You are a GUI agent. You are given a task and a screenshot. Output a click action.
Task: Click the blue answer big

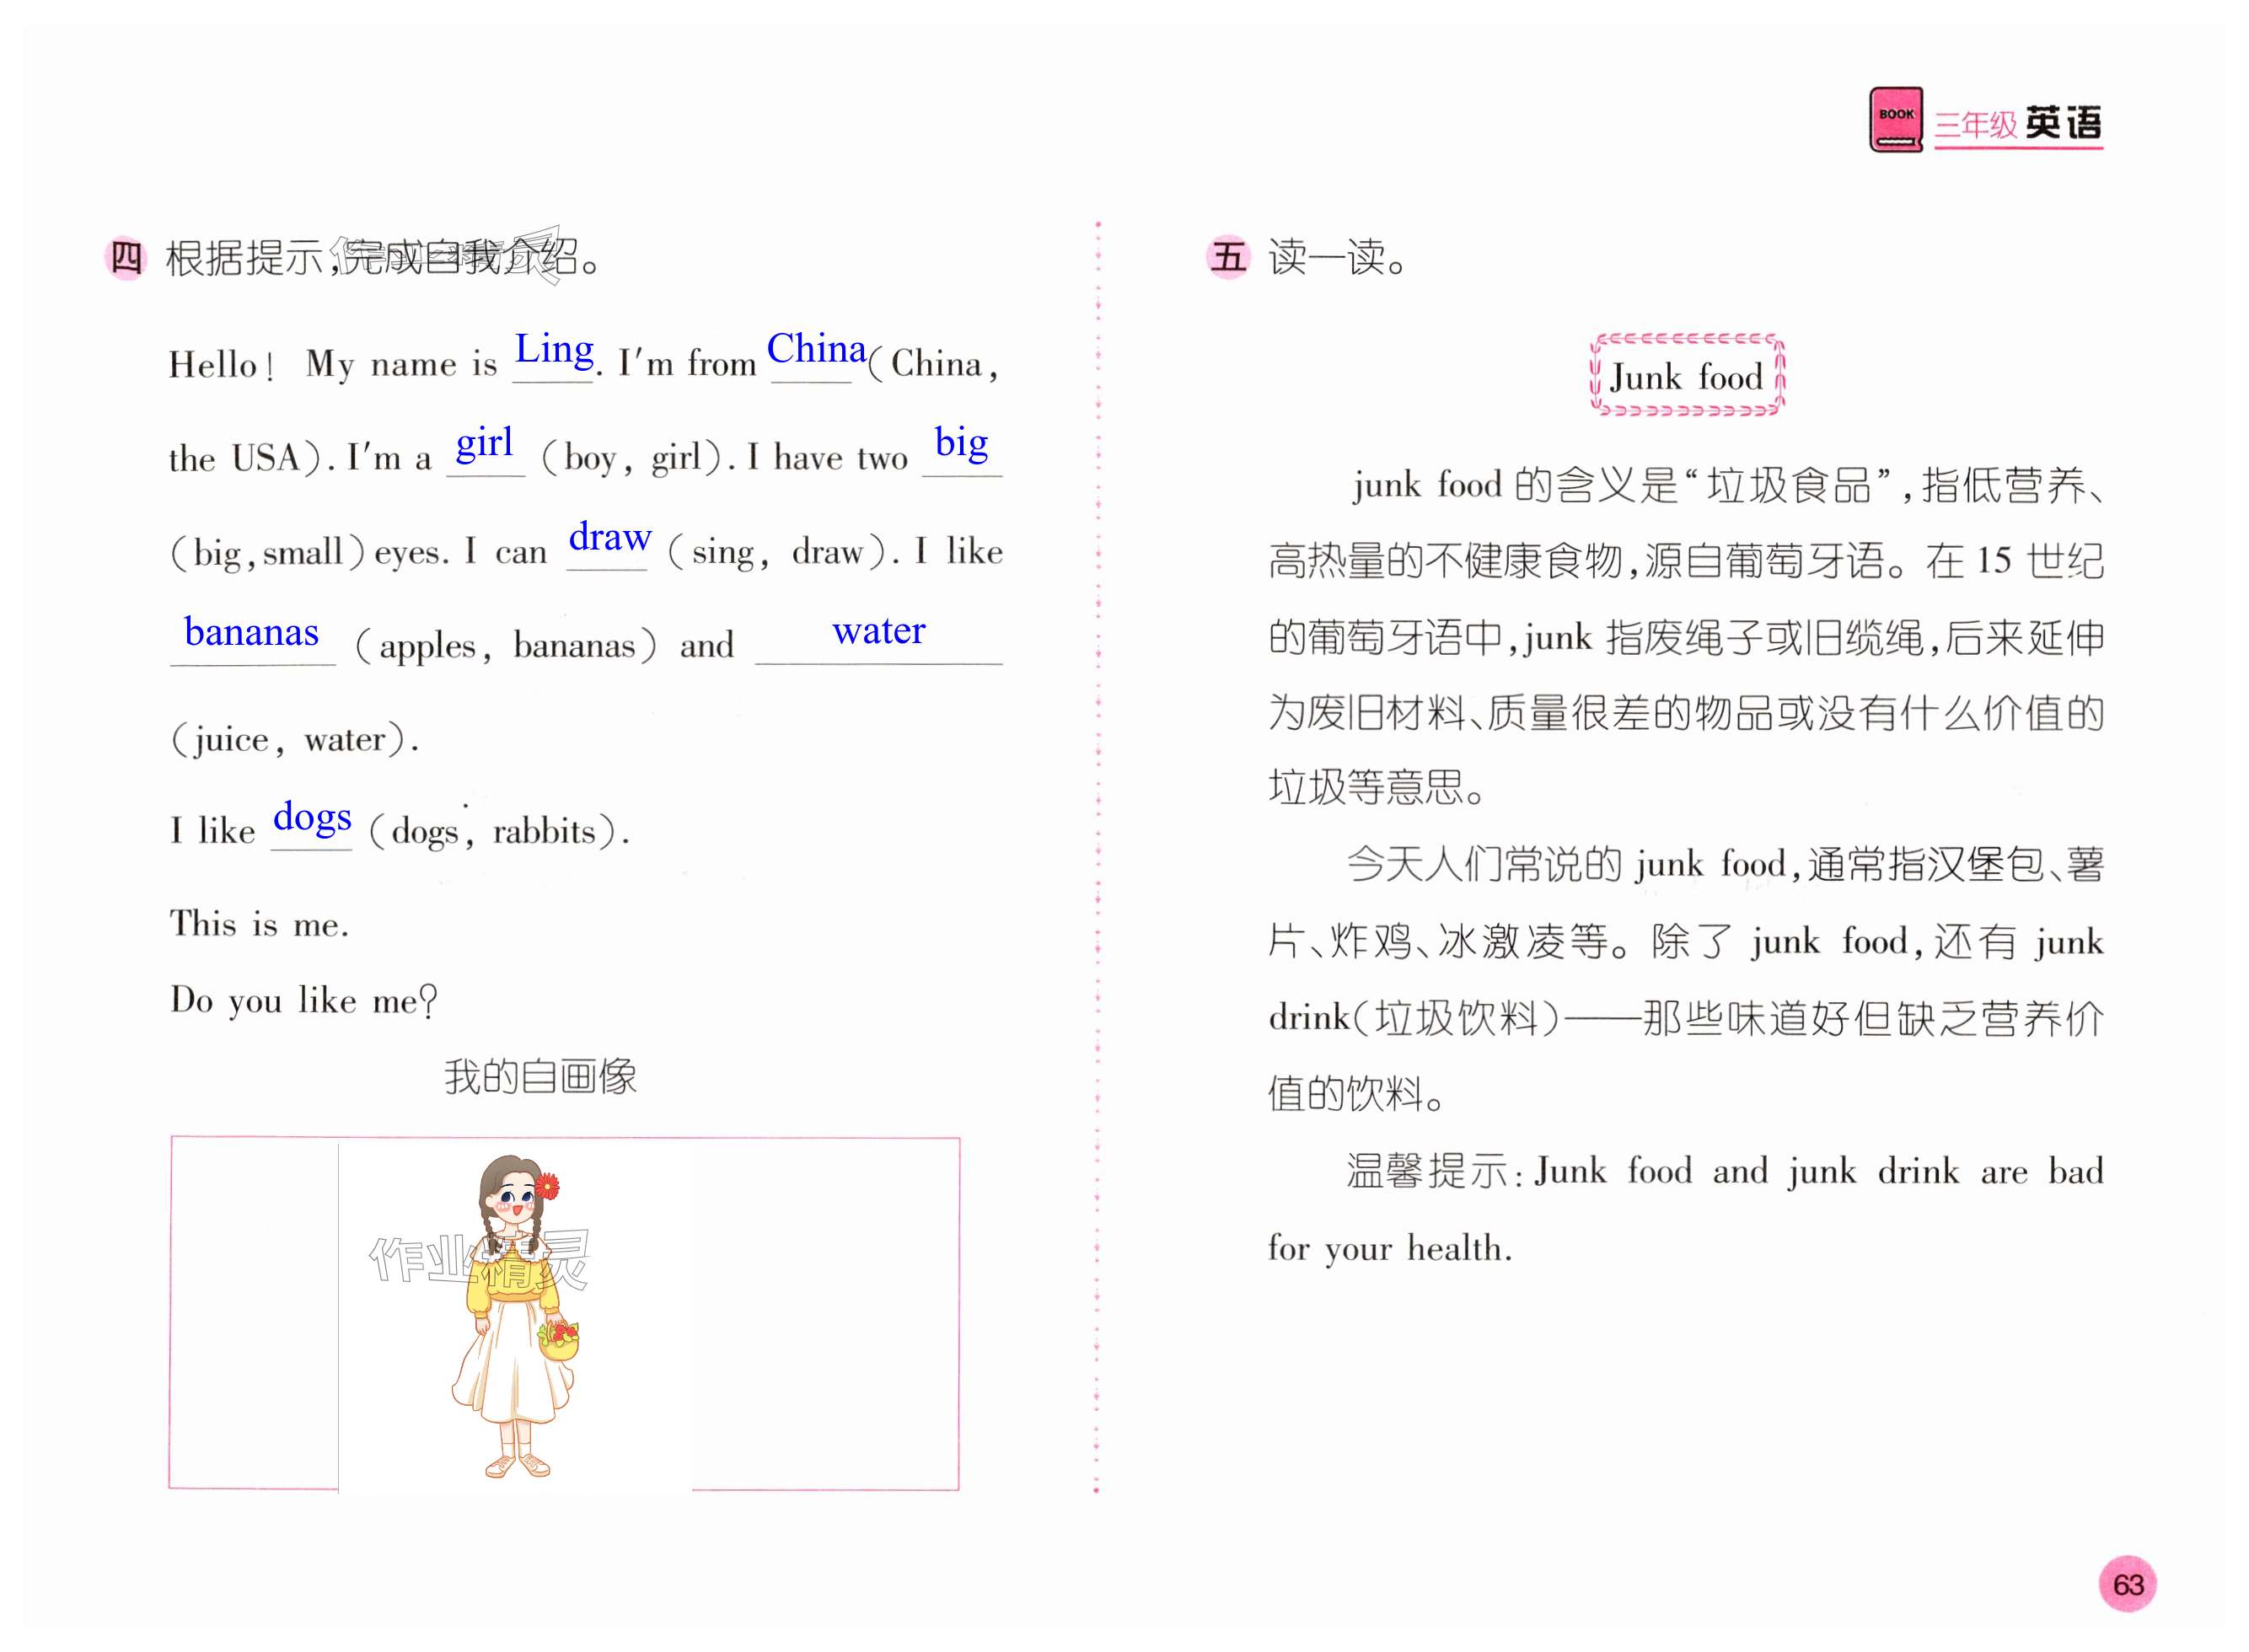tap(961, 442)
